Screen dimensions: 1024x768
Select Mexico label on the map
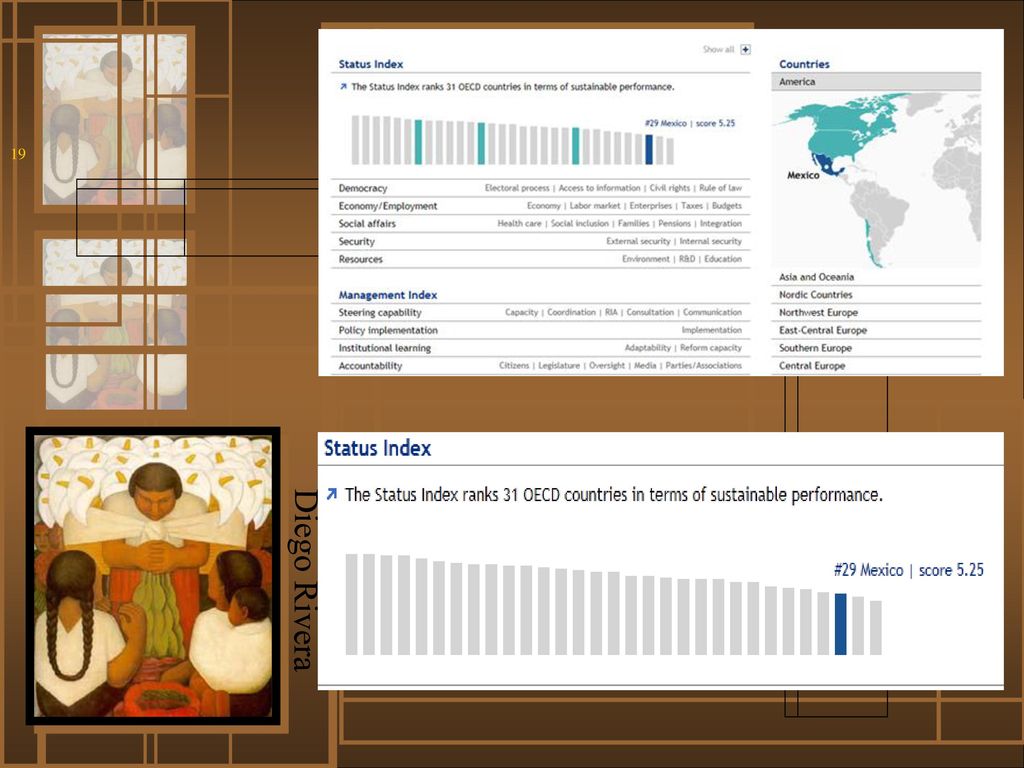pos(803,175)
